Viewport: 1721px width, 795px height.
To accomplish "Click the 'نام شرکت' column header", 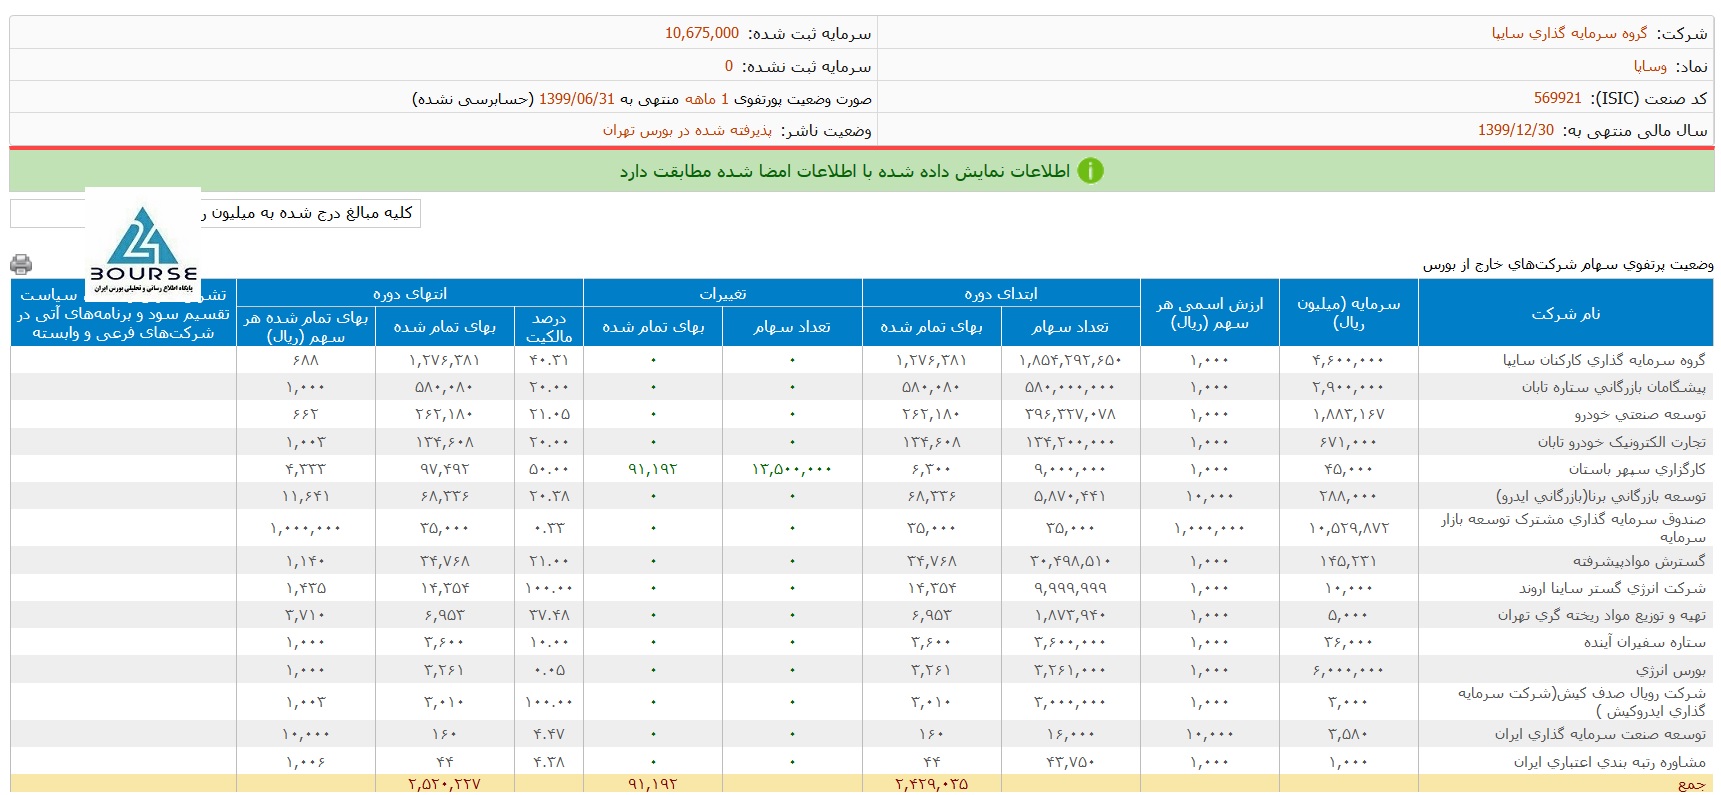I will pos(1566,313).
